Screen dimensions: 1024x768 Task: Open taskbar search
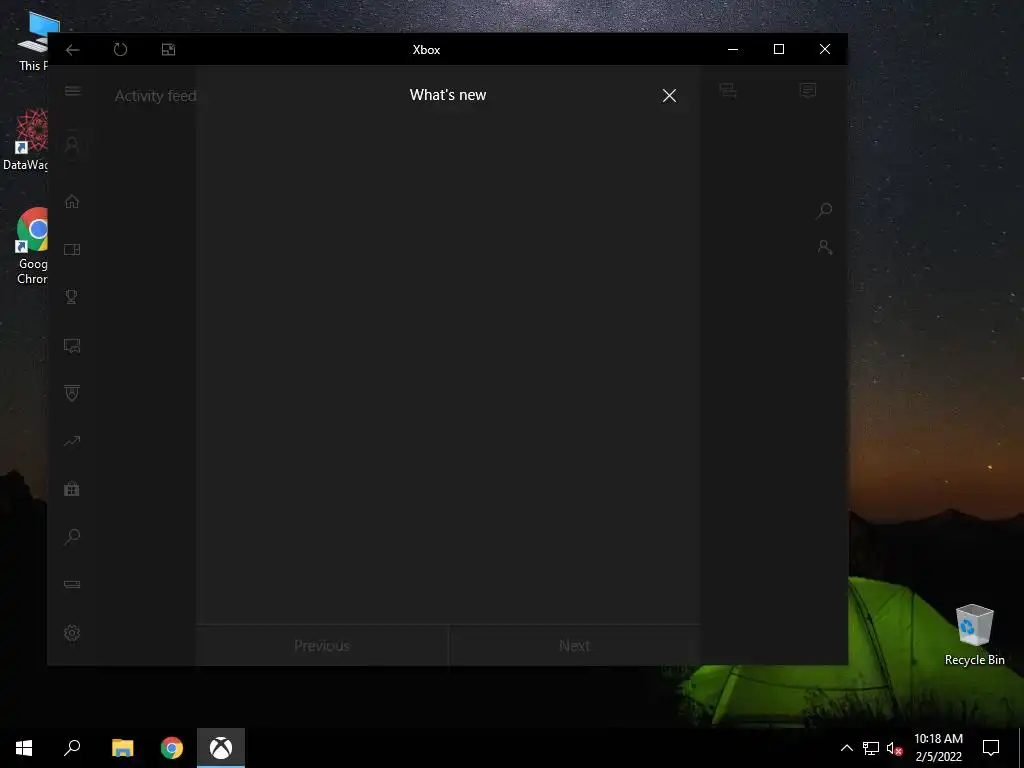pyautogui.click(x=72, y=748)
